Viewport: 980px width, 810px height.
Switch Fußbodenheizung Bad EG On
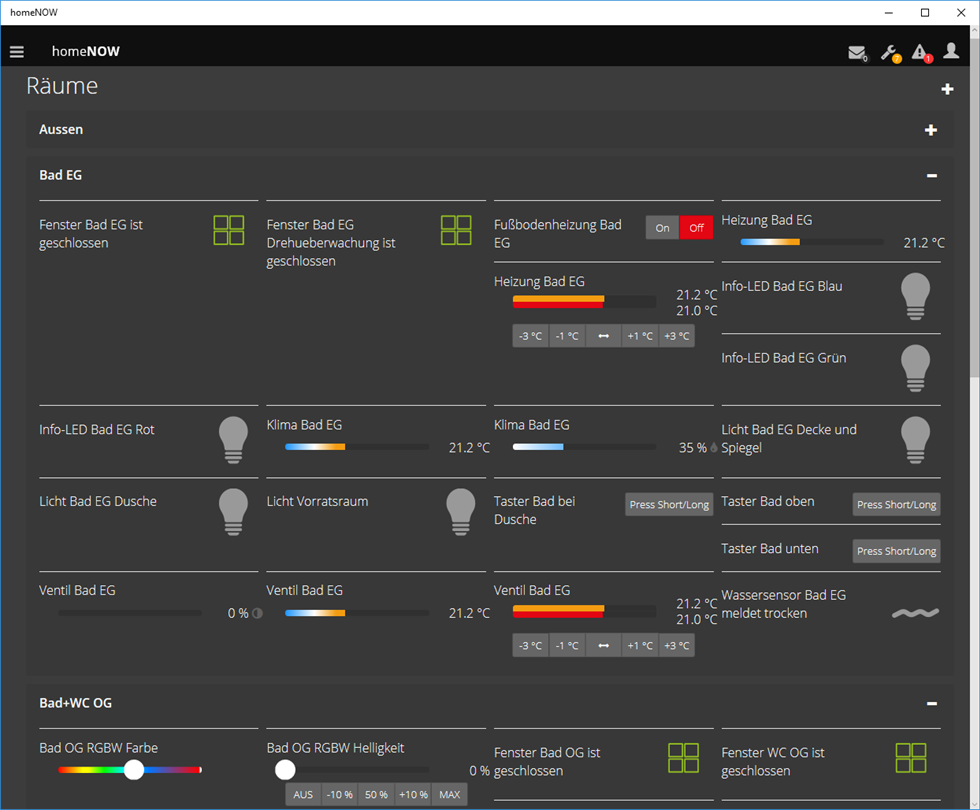click(x=662, y=228)
